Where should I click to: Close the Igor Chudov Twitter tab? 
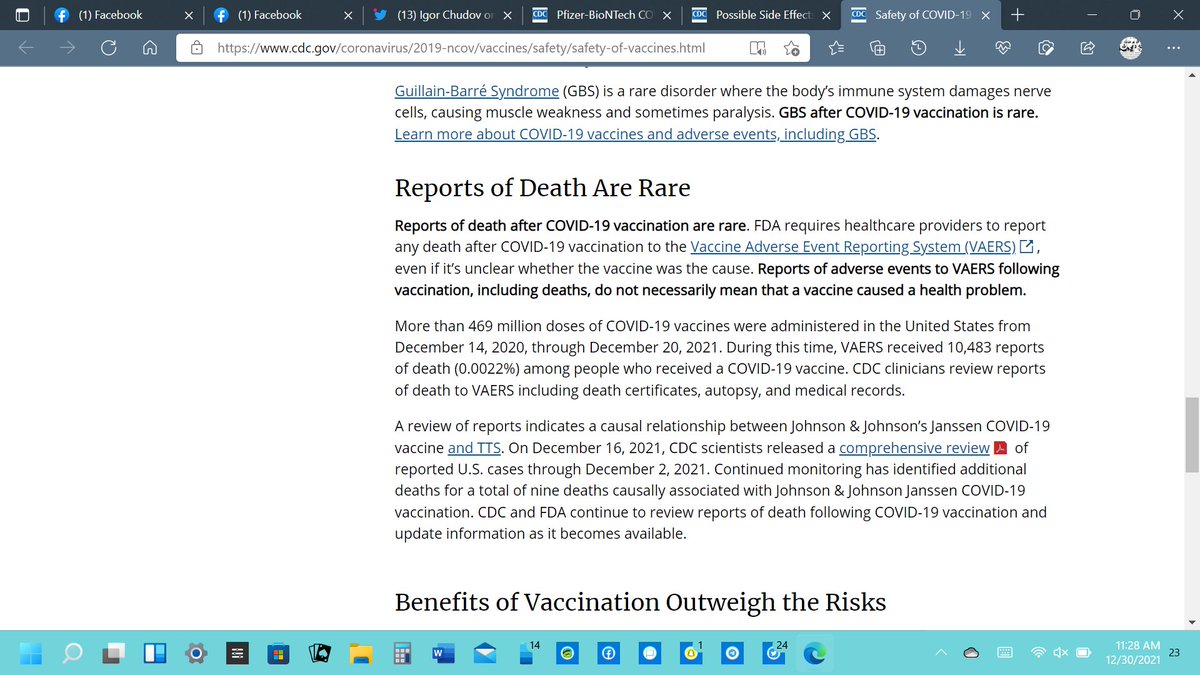pos(507,15)
